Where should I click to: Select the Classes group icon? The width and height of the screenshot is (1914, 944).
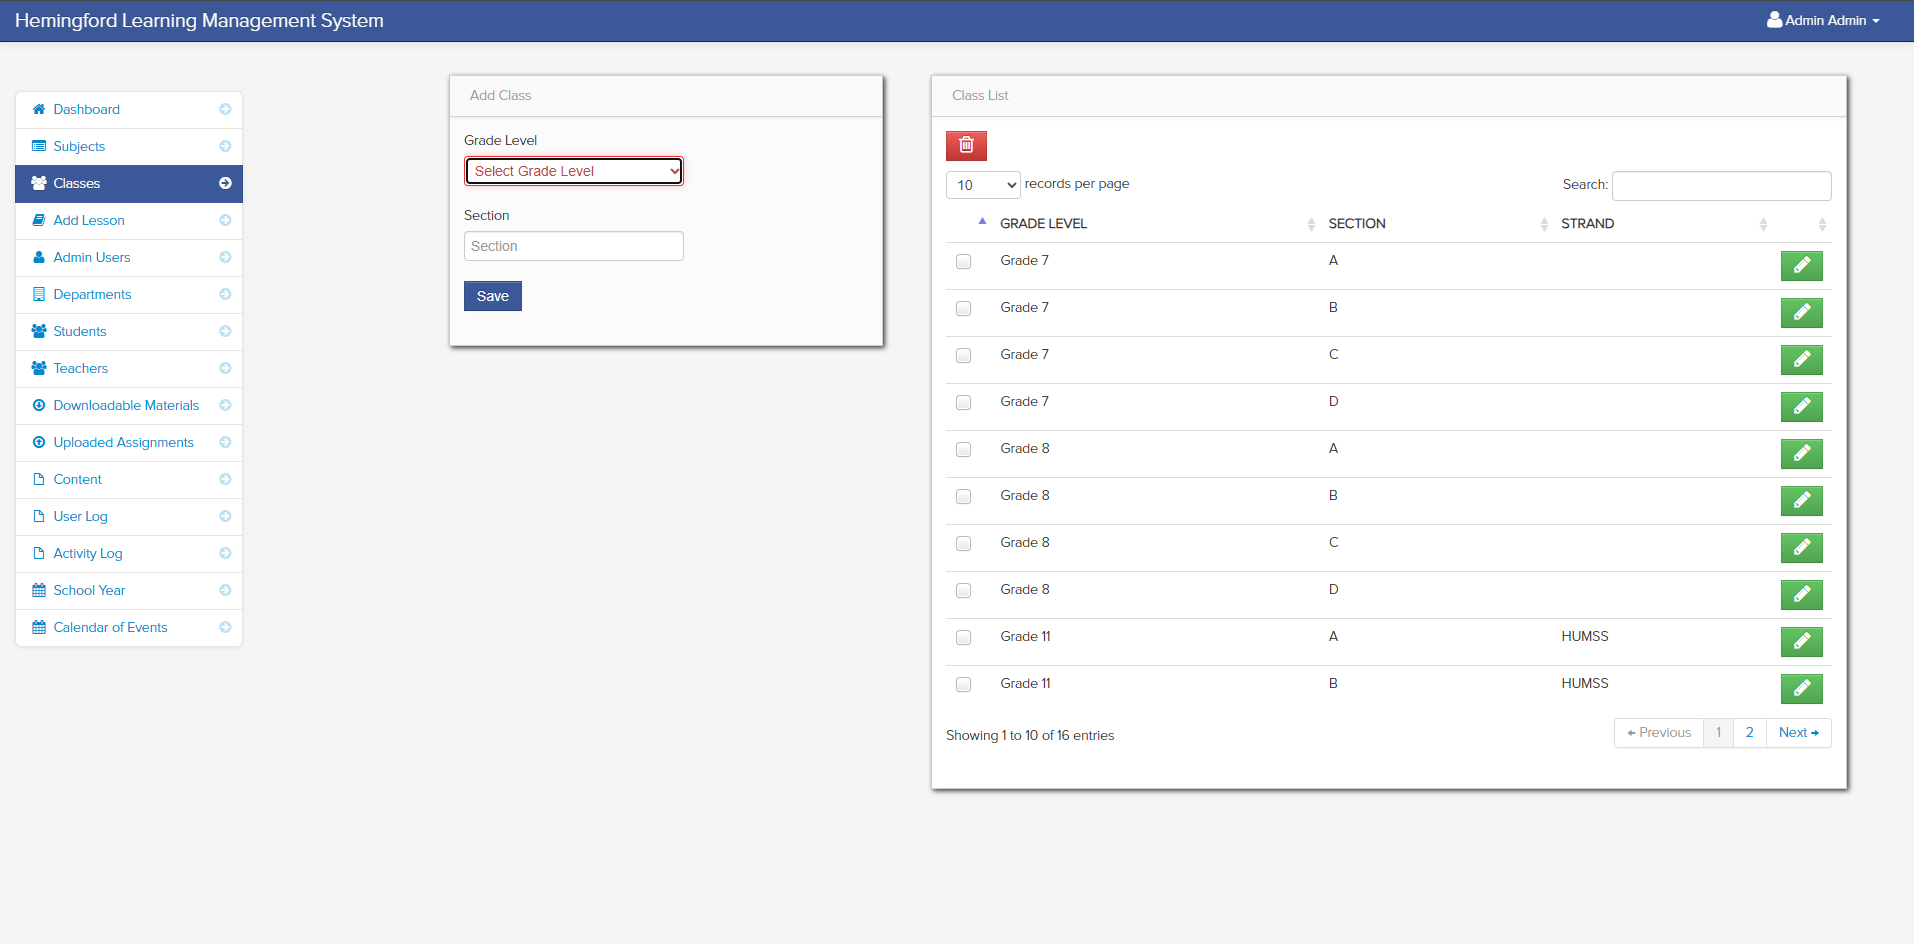tap(38, 183)
